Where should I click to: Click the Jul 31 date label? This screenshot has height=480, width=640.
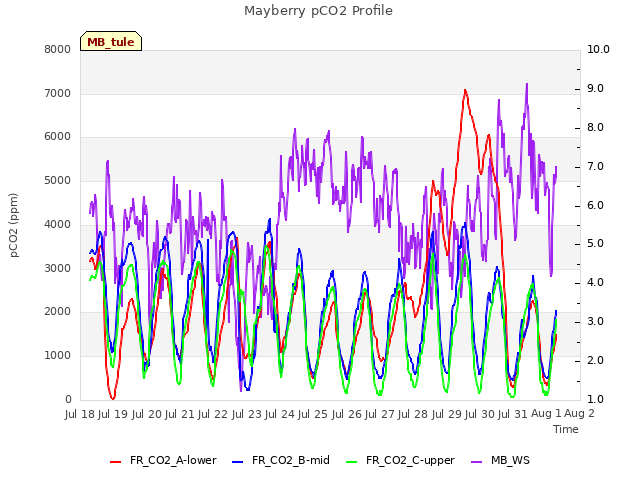[513, 414]
